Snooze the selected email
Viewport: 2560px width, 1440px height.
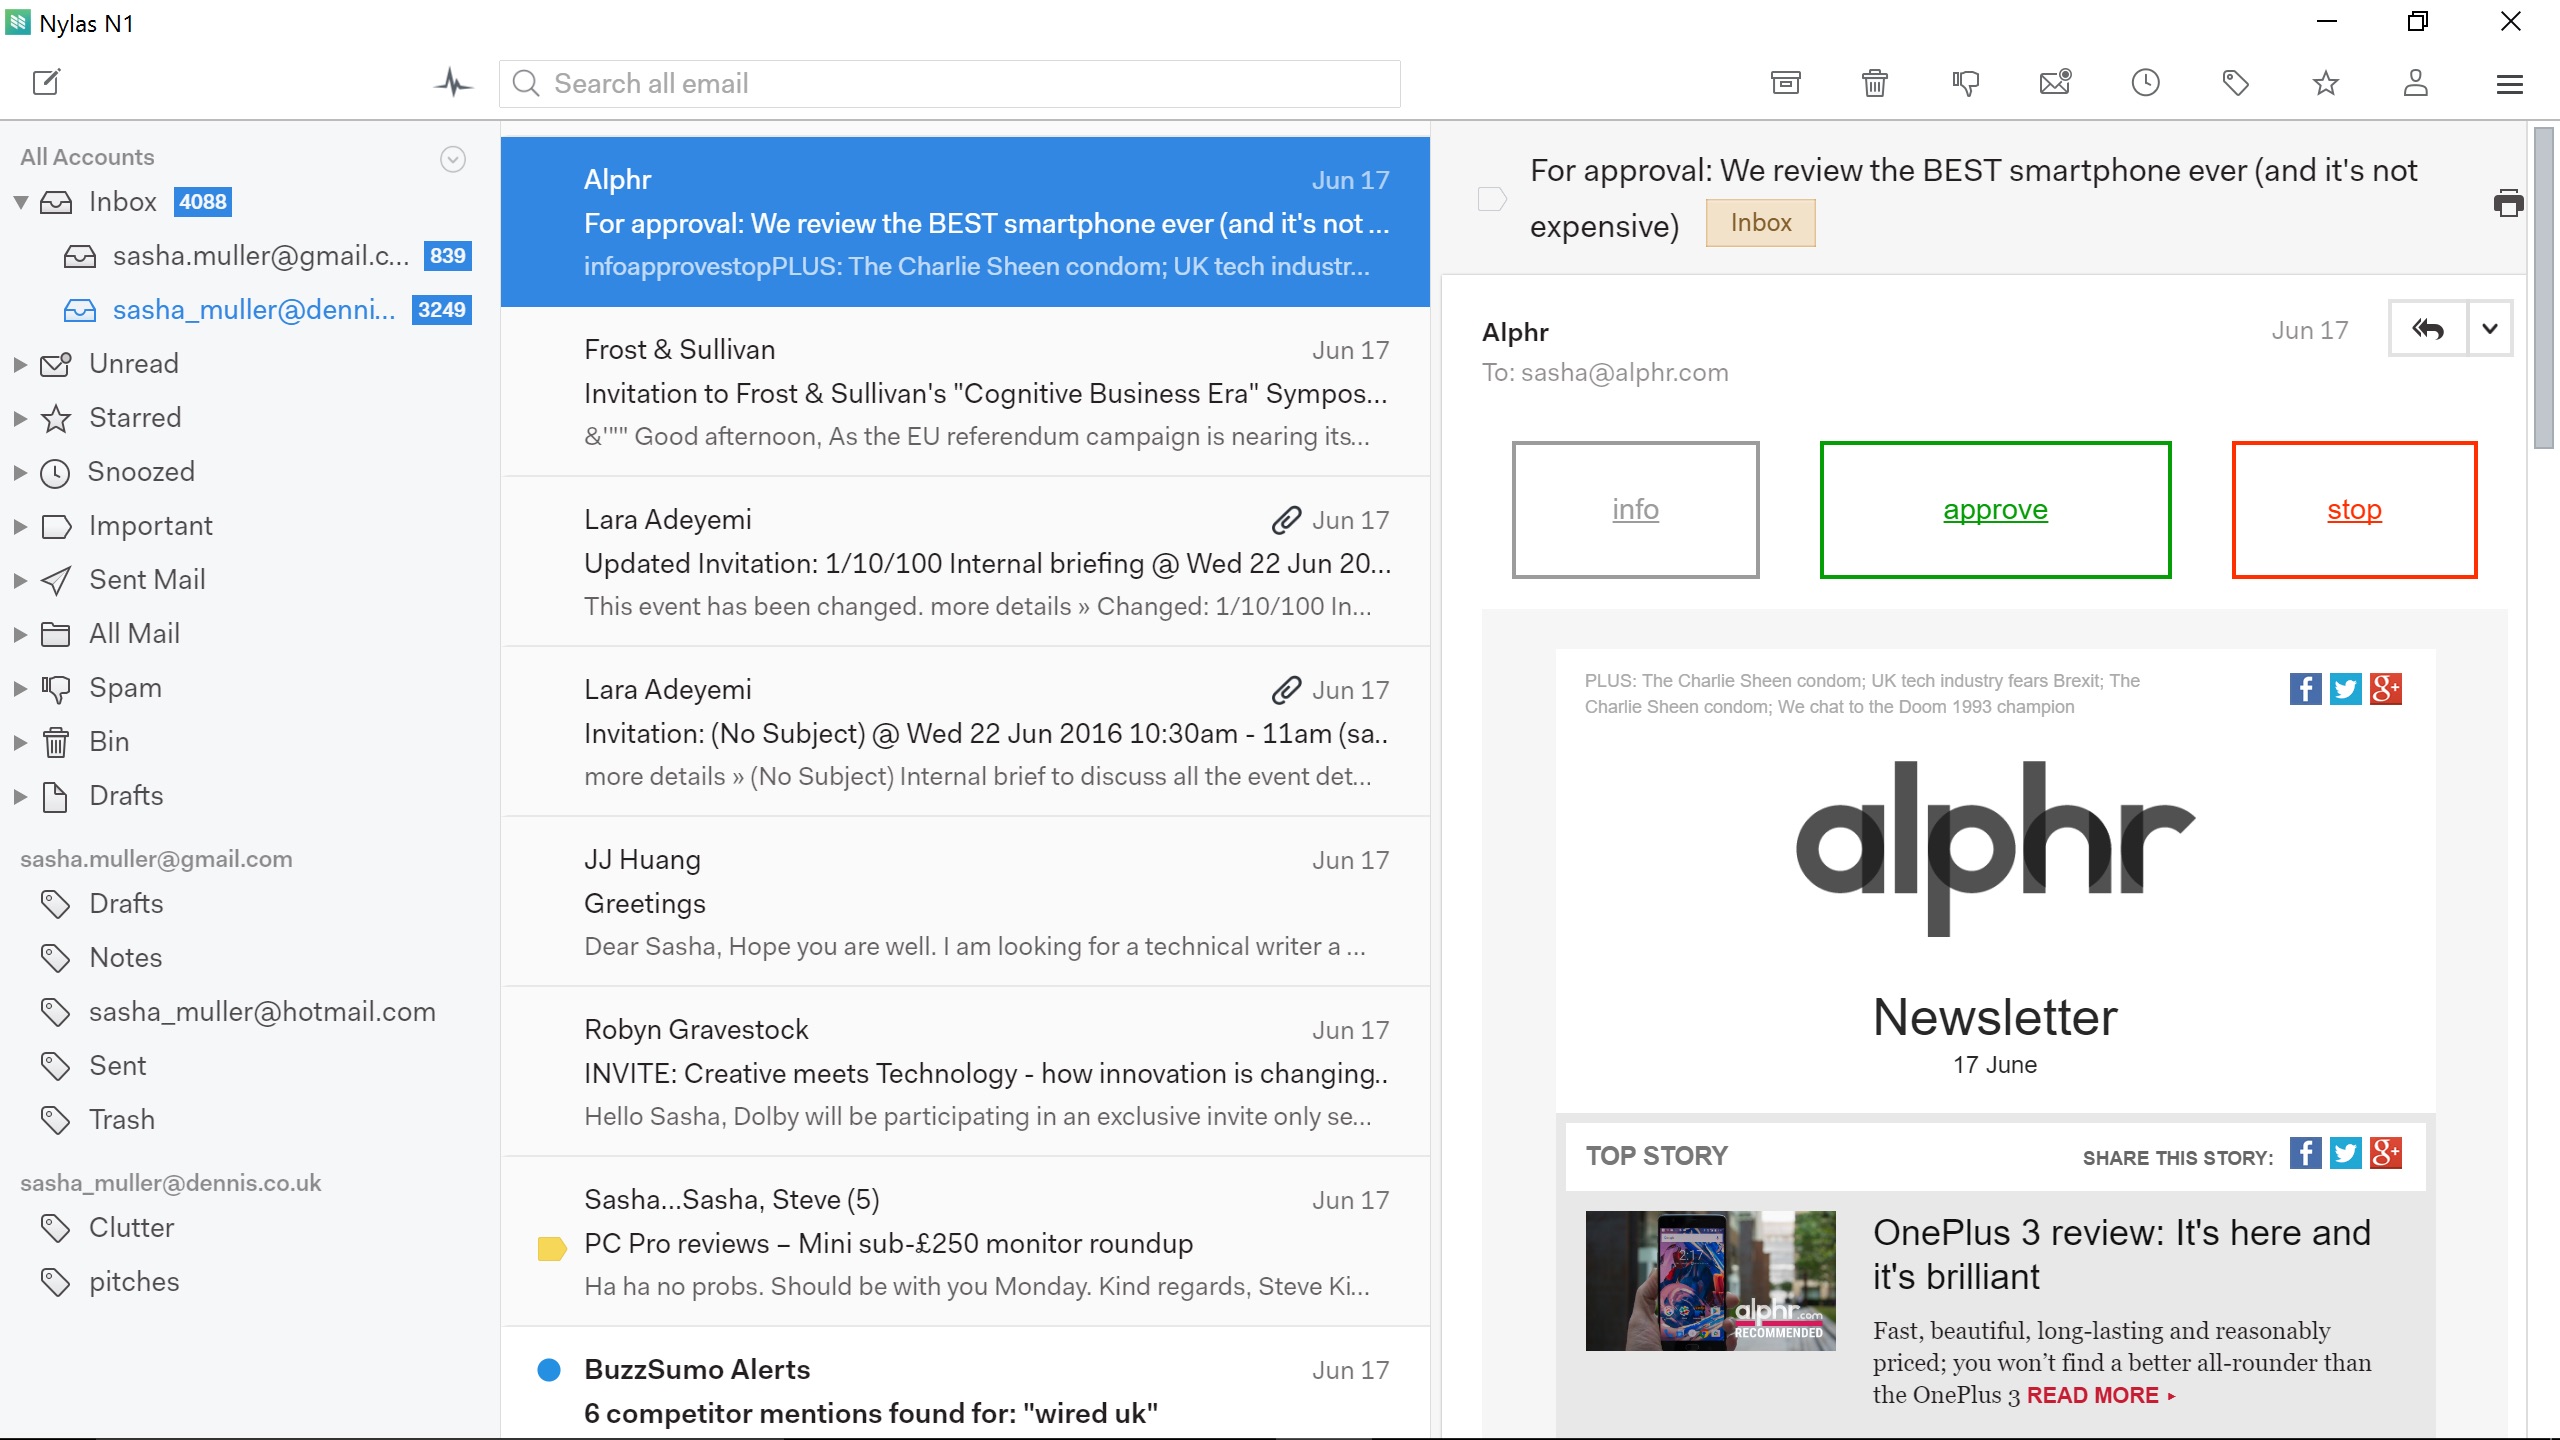point(2145,83)
